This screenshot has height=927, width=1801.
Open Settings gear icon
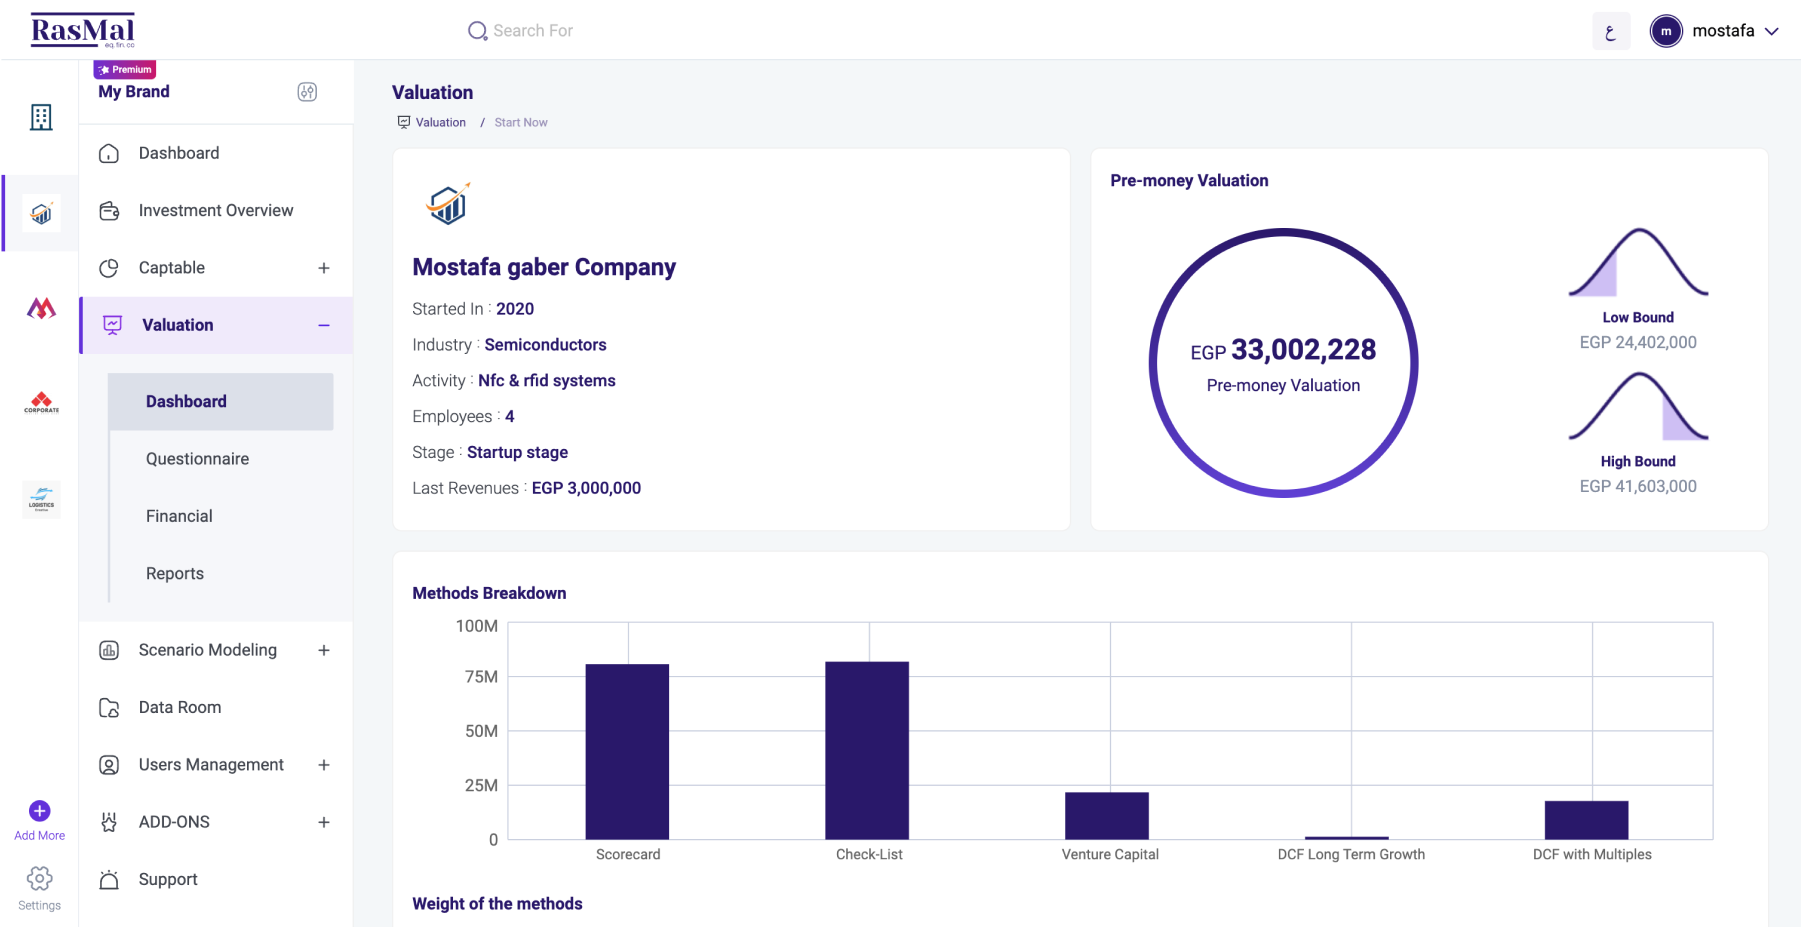click(40, 879)
